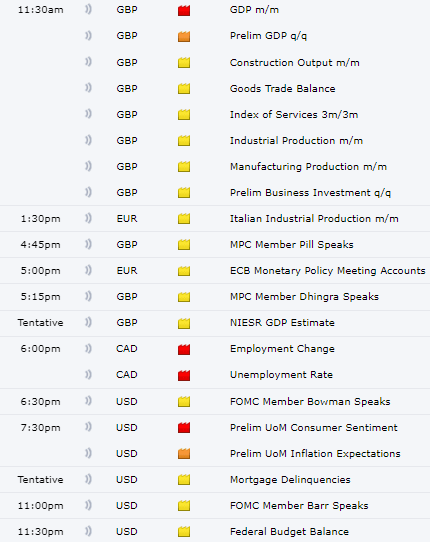Open Construction Output m/m event details
The image size is (430, 542).
[x=295, y=63]
